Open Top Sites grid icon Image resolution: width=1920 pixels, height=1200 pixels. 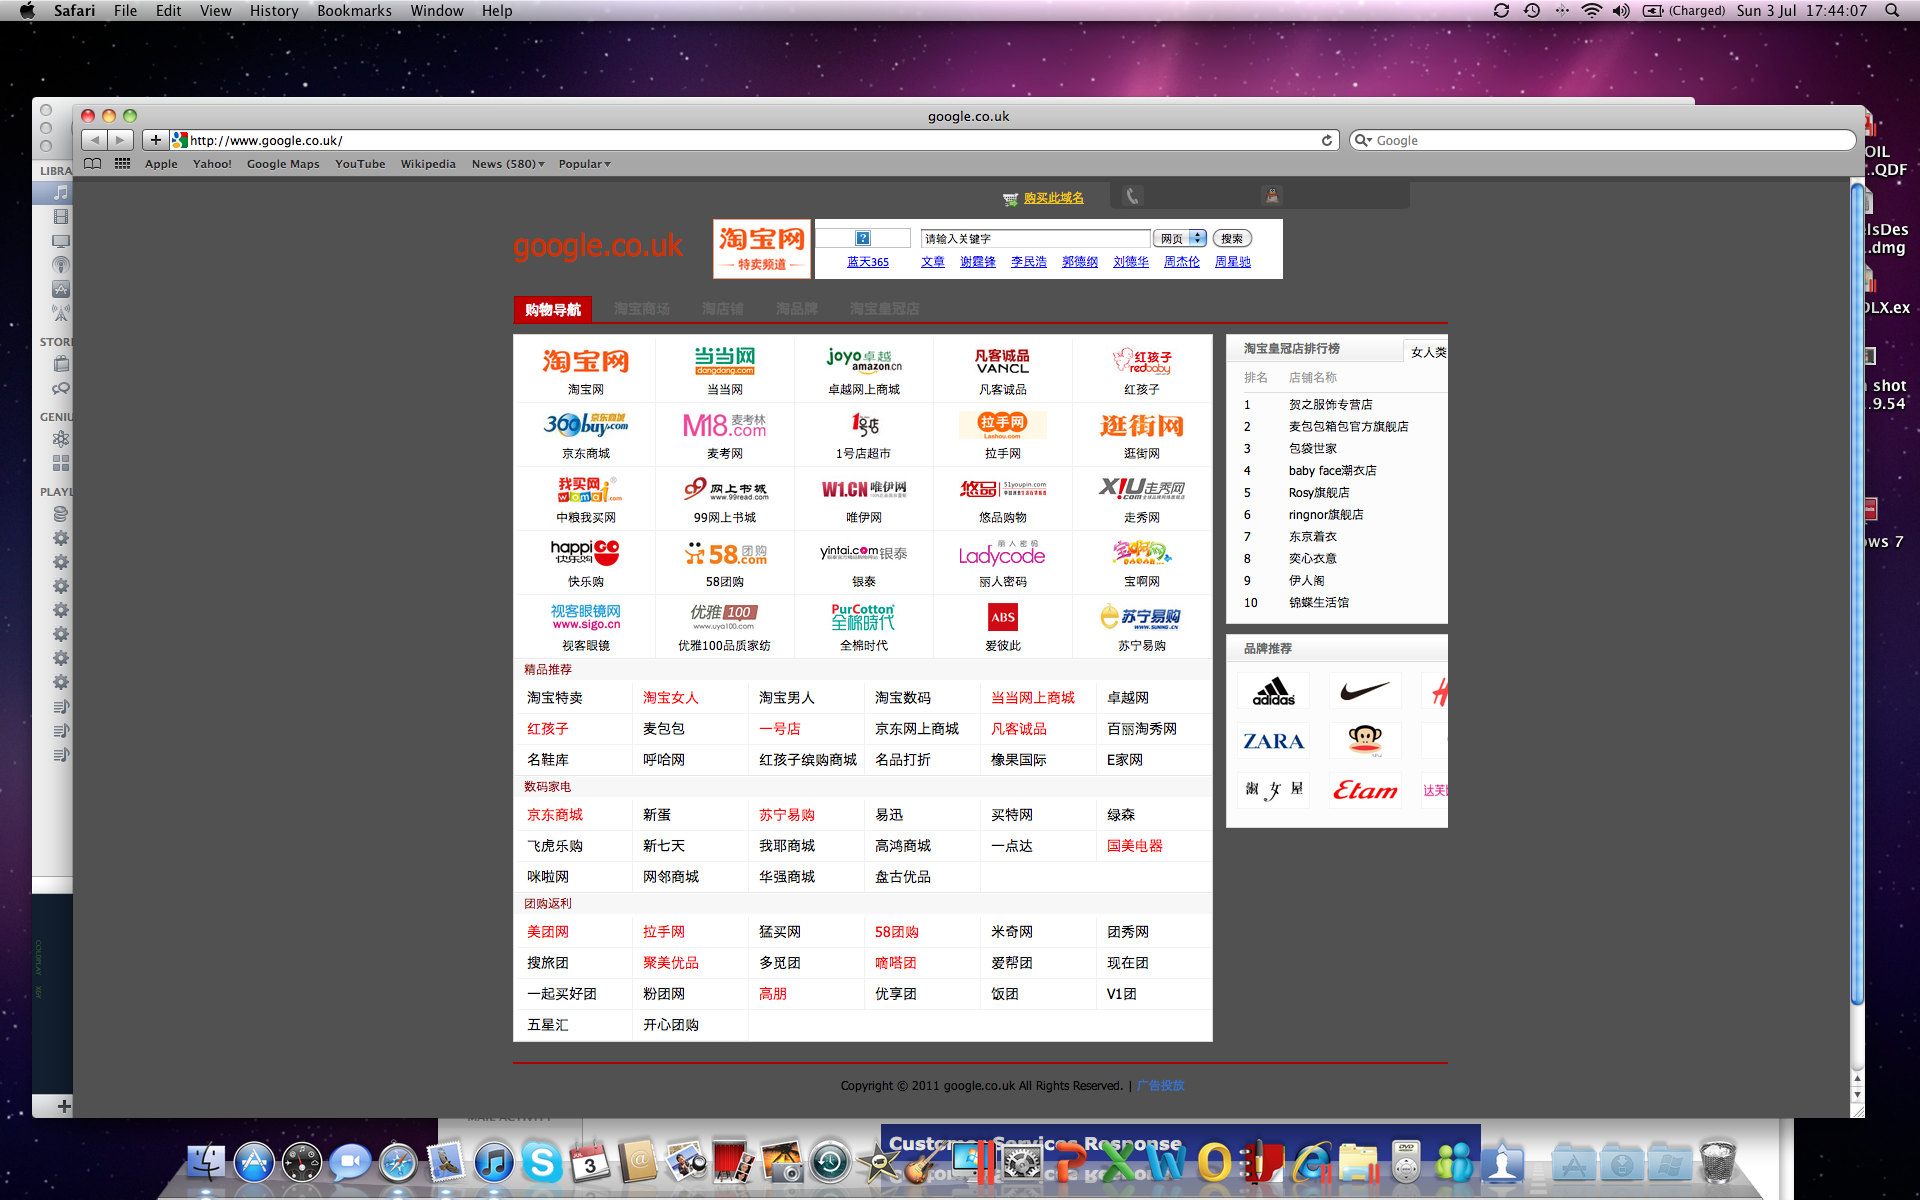point(122,164)
